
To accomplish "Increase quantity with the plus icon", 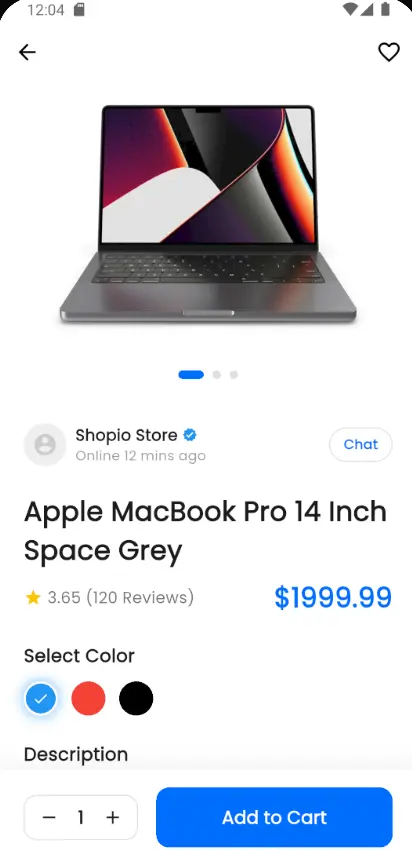I will point(112,817).
